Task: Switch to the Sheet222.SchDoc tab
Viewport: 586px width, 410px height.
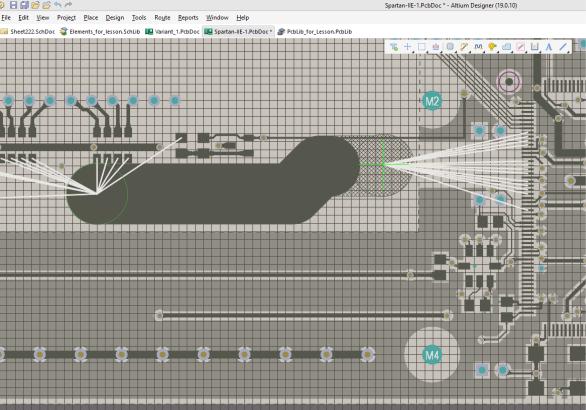Action: click(28, 32)
